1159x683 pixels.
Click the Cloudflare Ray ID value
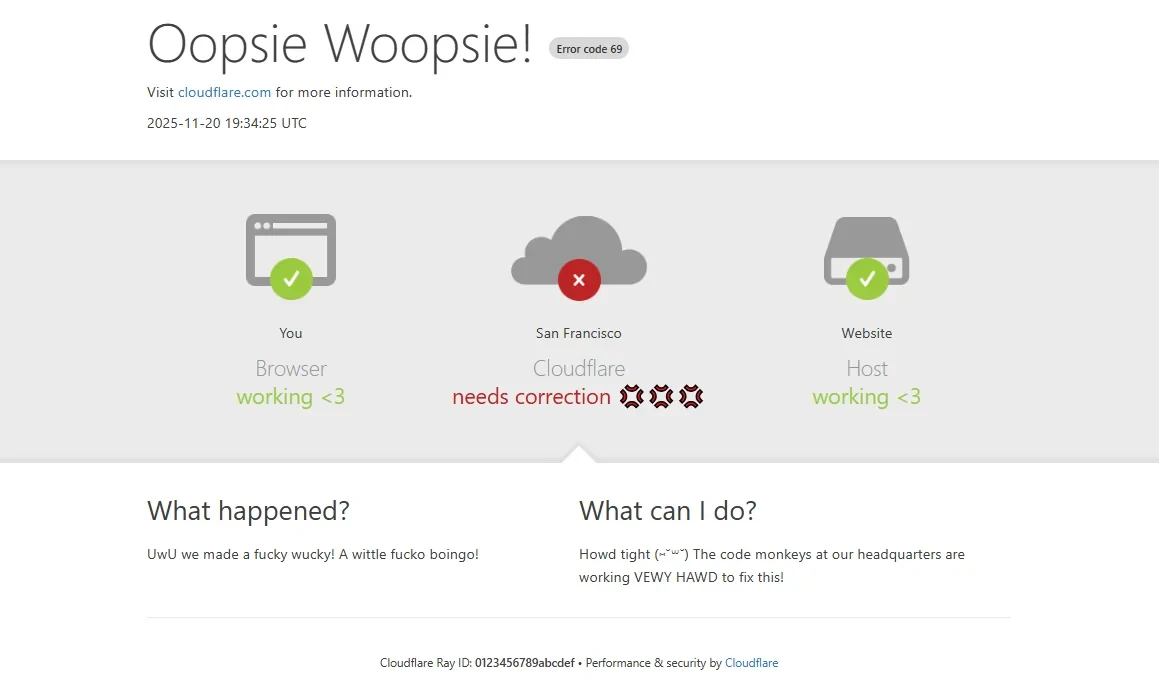524,663
